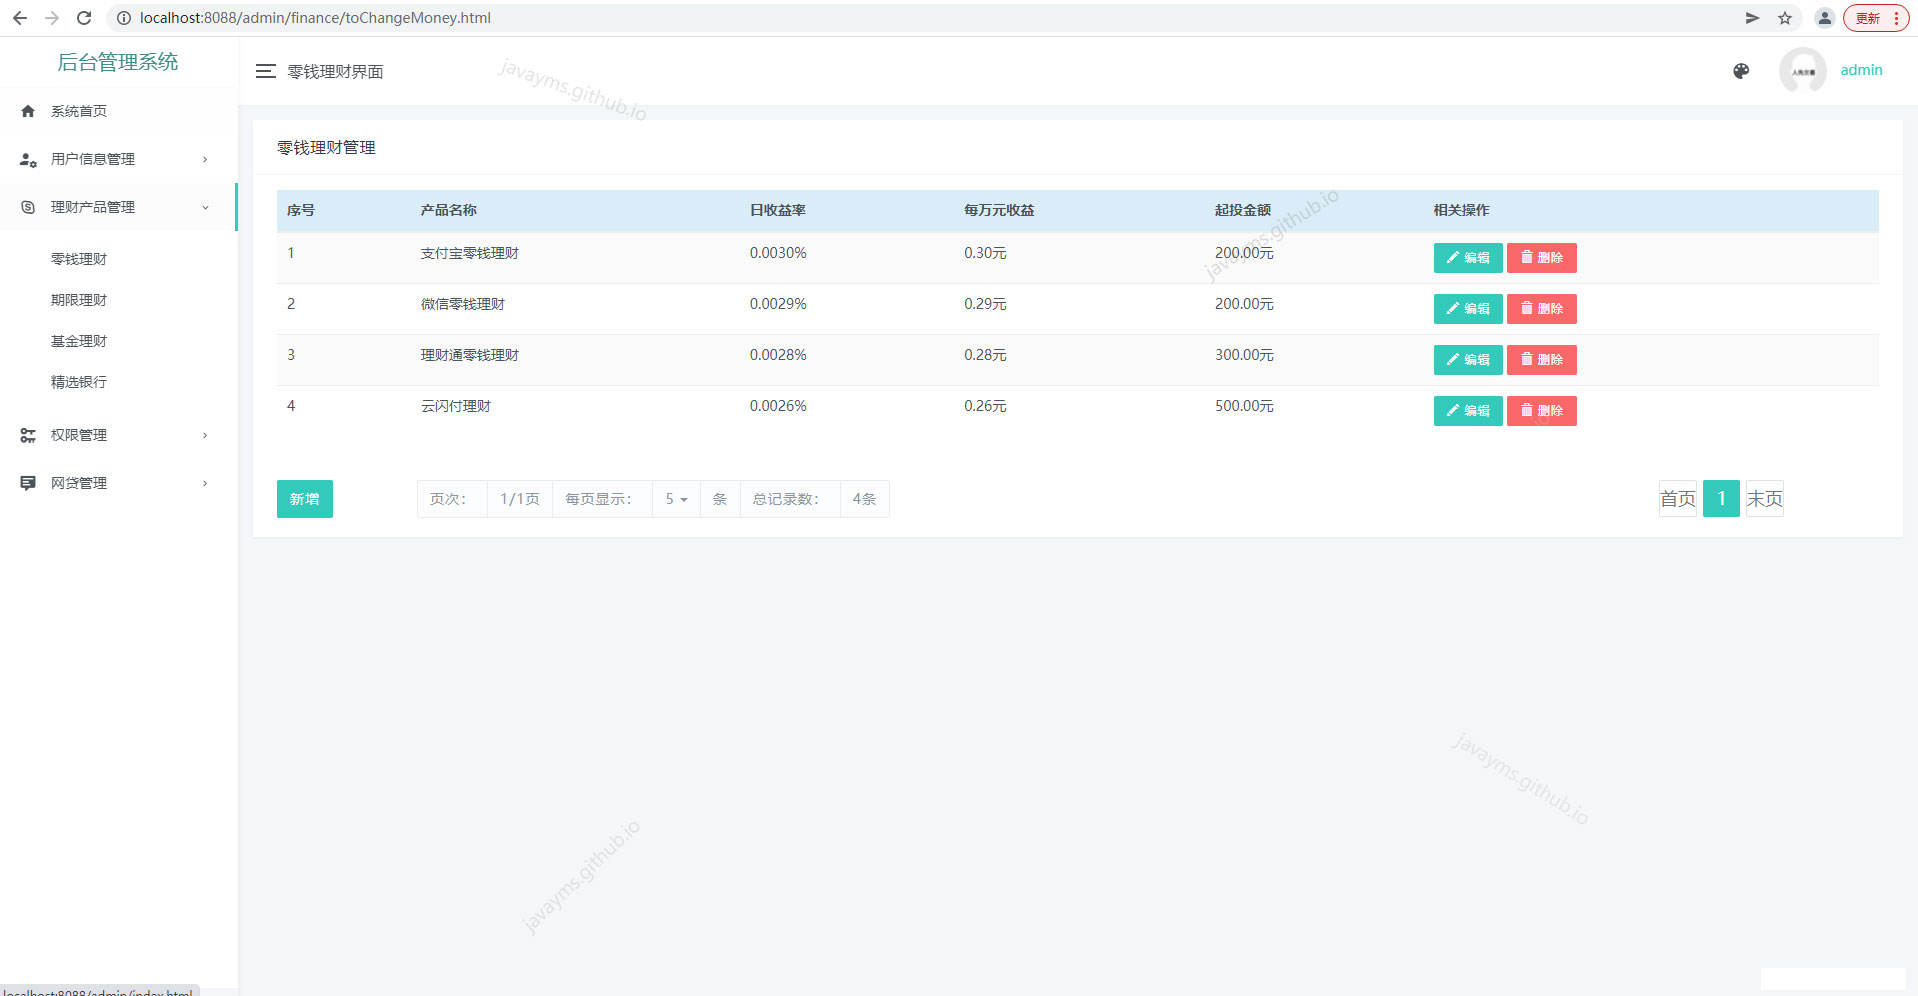The height and width of the screenshot is (996, 1918).
Task: Open the theme palette icon
Action: pyautogui.click(x=1741, y=71)
